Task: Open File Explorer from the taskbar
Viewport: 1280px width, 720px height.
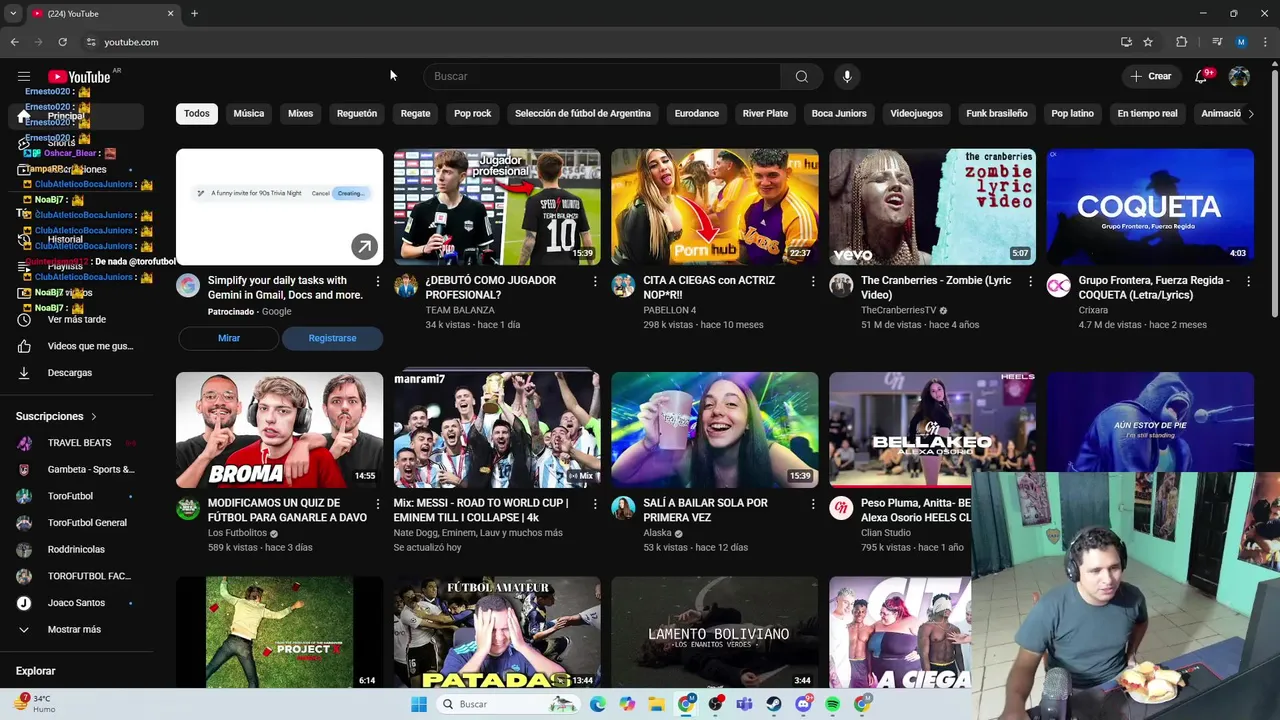Action: click(656, 704)
